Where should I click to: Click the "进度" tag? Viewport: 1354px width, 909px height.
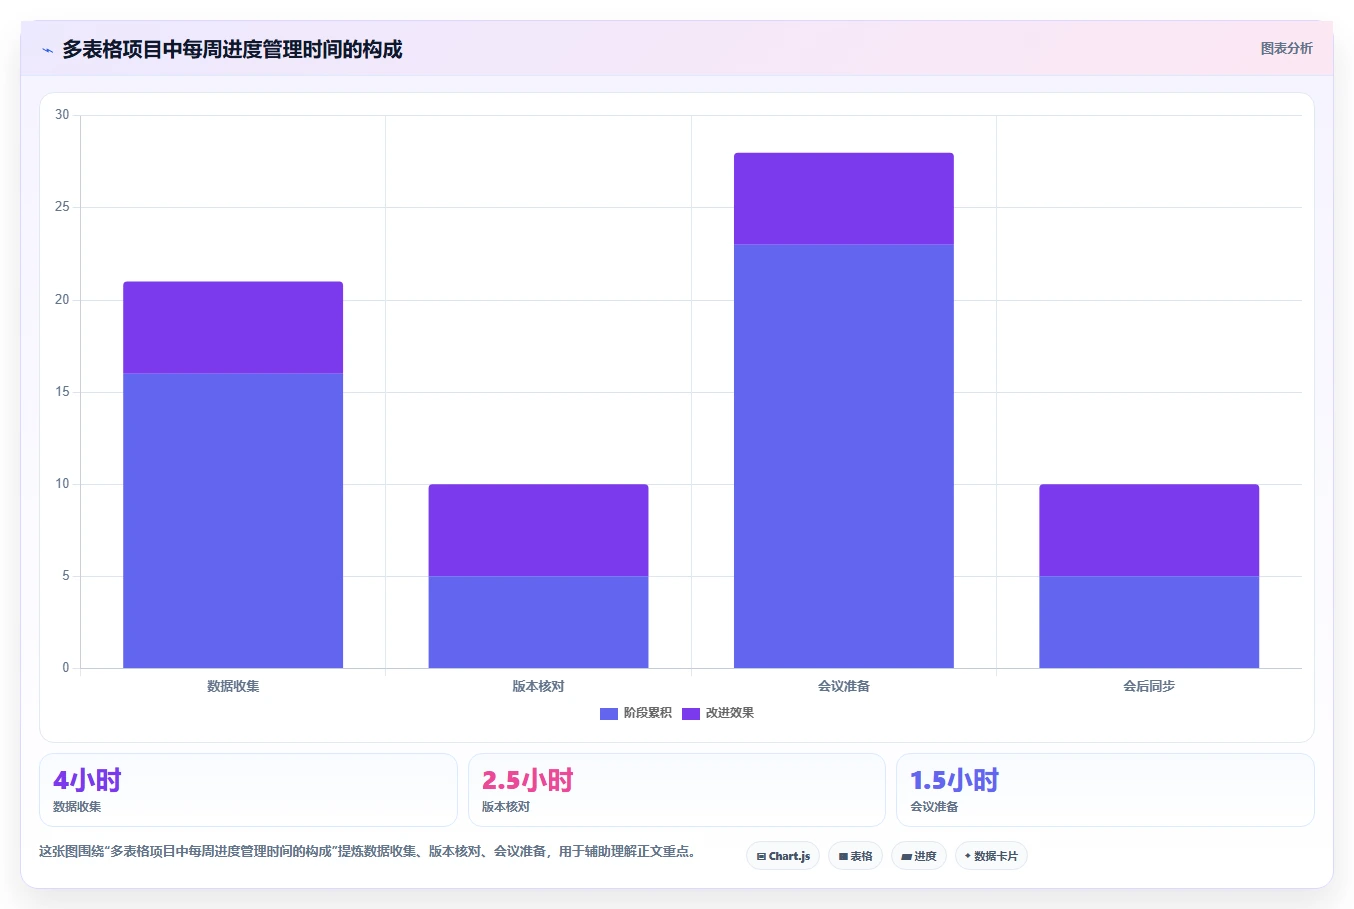tap(919, 856)
